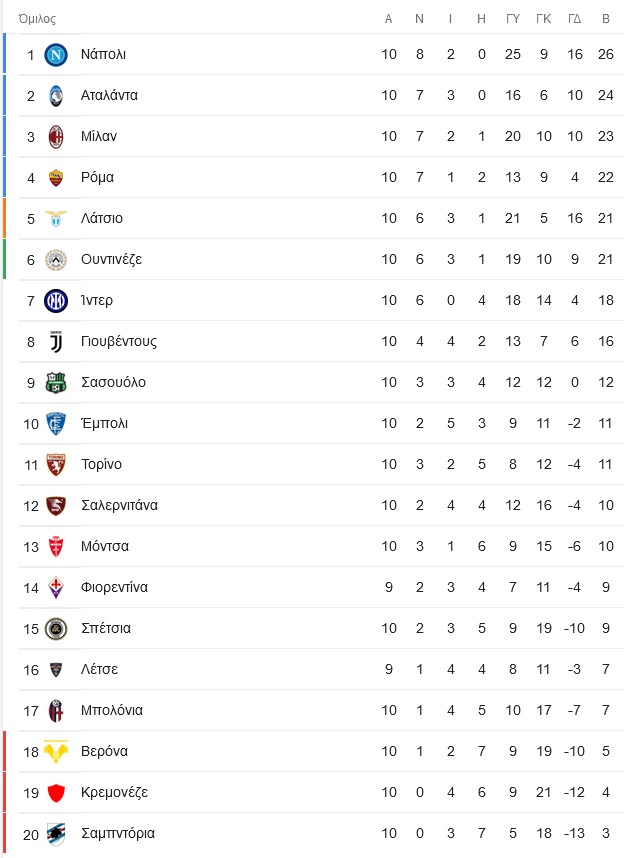The width and height of the screenshot is (624, 858).
Task: Select the Juventus logo icon
Action: tap(56, 342)
